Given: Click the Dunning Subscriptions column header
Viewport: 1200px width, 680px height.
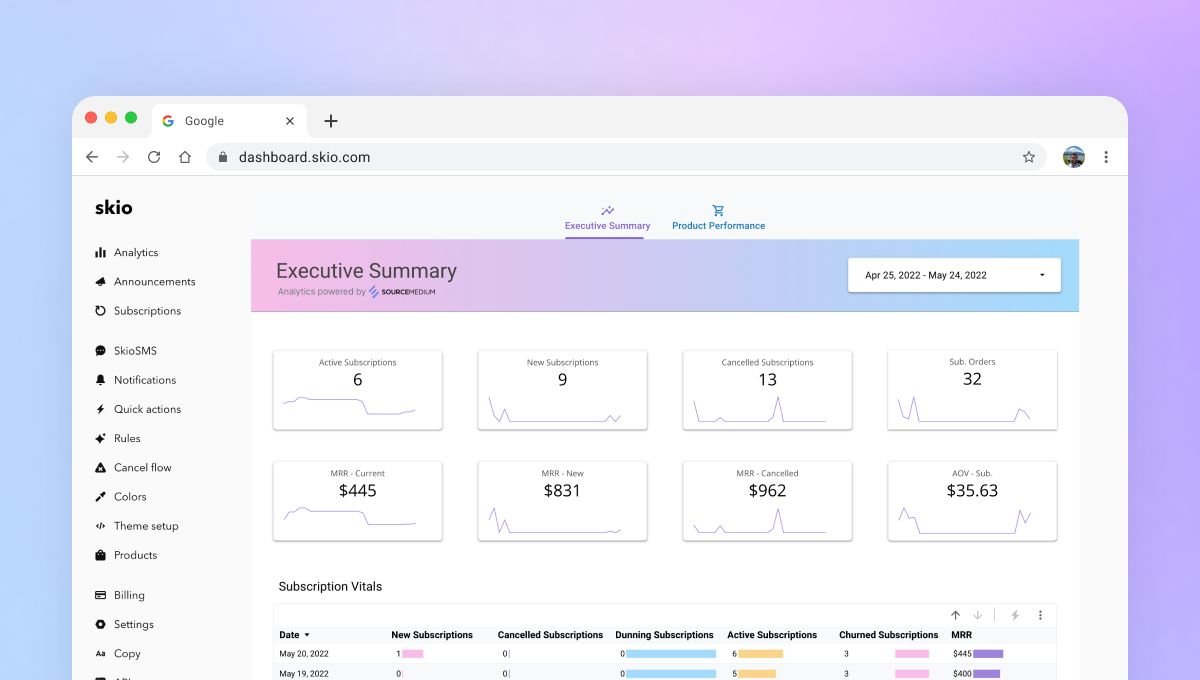Looking at the screenshot, I should (x=664, y=635).
